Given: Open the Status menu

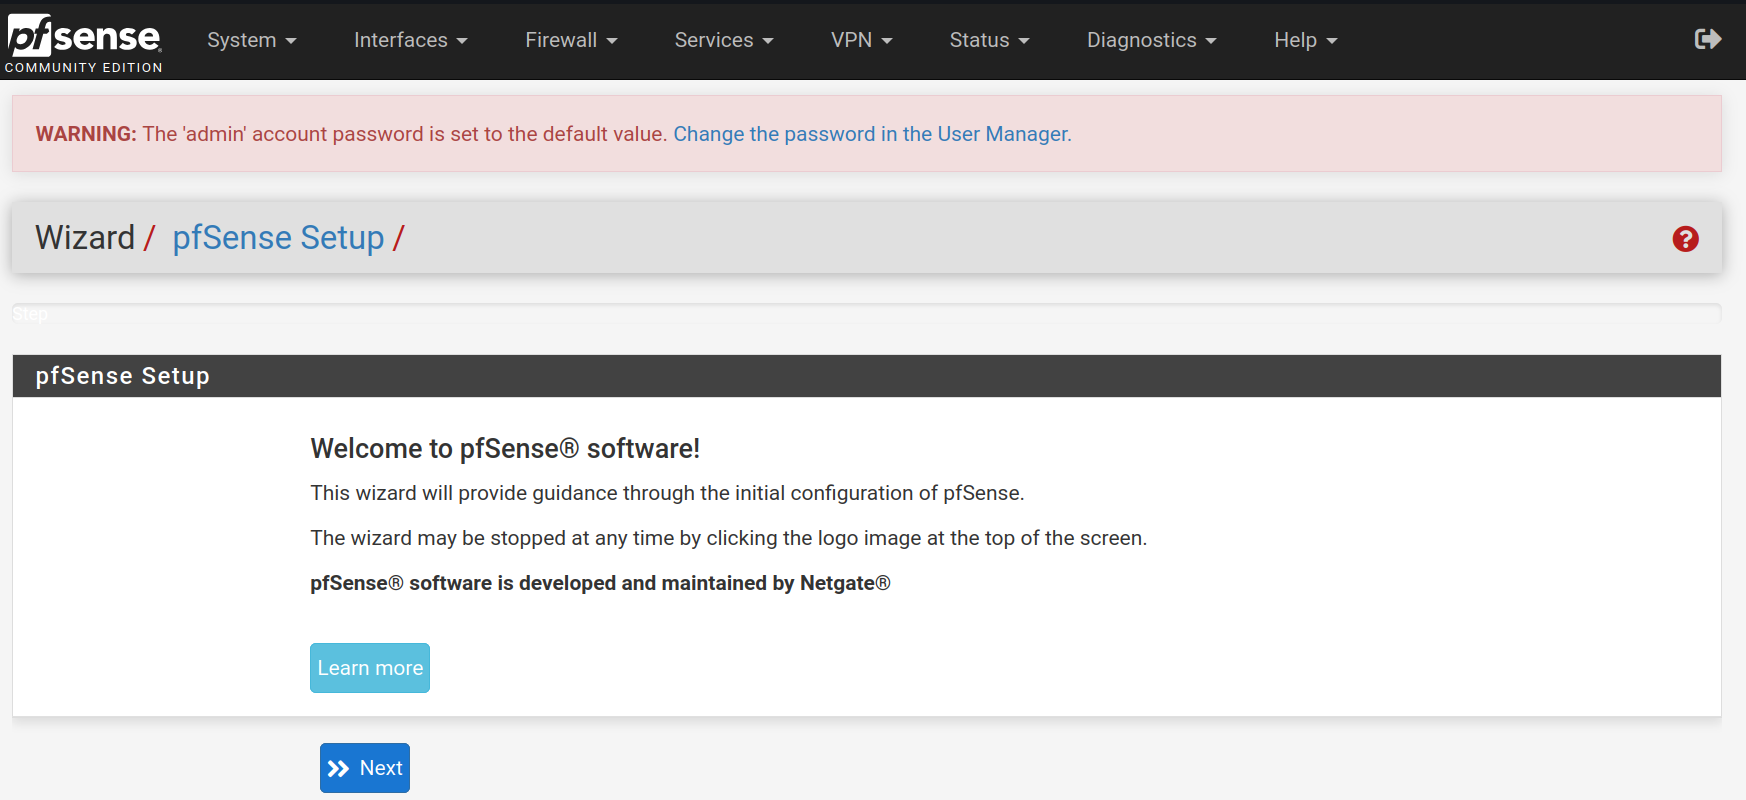Looking at the screenshot, I should point(989,40).
